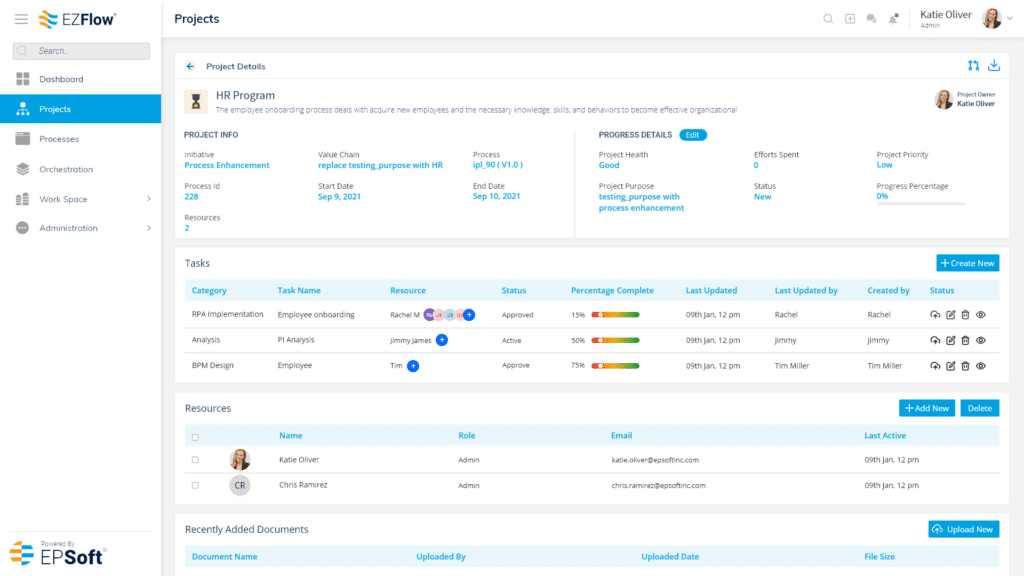Select the header checkbox in Resources table
The width and height of the screenshot is (1024, 576).
tap(194, 435)
